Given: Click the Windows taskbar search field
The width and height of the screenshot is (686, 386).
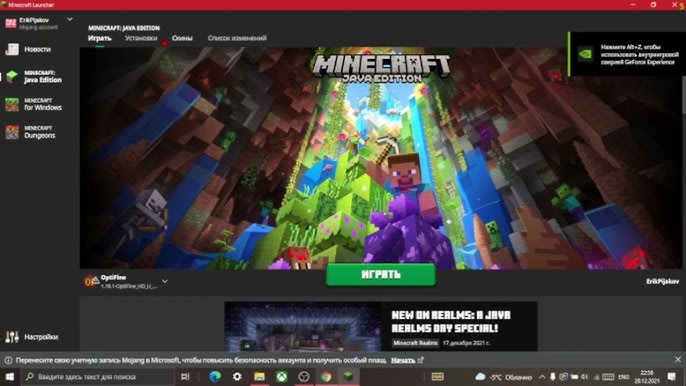Looking at the screenshot, I should coord(97,376).
